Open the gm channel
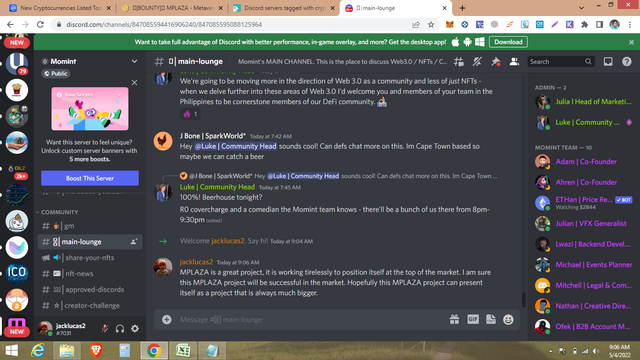Screen dimensions: 640x360 click(x=90, y=226)
